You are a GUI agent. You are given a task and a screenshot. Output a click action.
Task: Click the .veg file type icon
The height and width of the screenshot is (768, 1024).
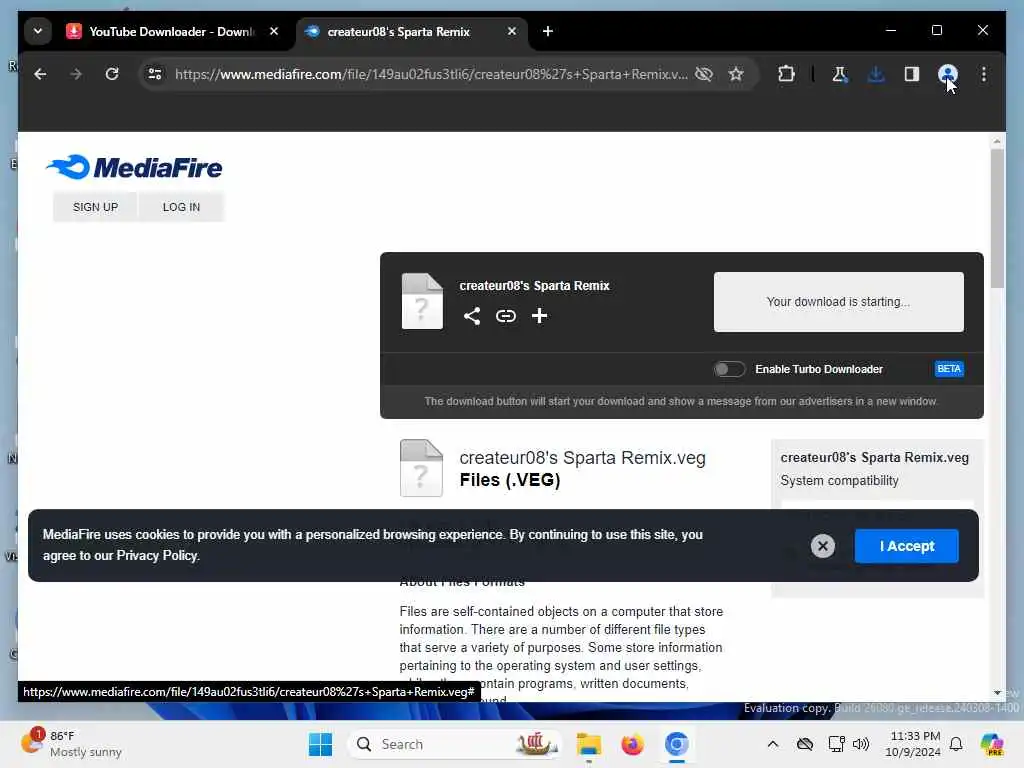pyautogui.click(x=421, y=468)
